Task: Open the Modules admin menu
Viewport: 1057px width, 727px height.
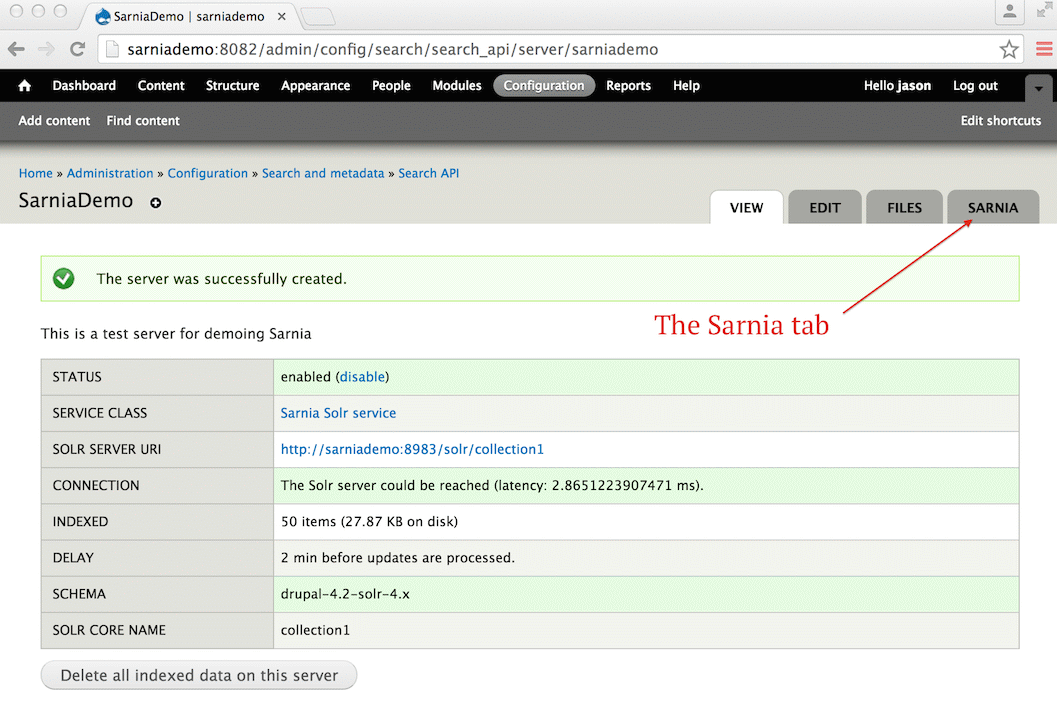Action: [456, 86]
